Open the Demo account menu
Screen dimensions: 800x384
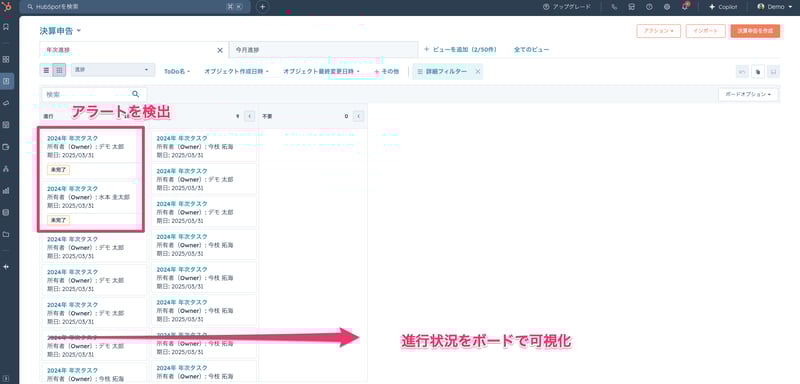(x=774, y=7)
